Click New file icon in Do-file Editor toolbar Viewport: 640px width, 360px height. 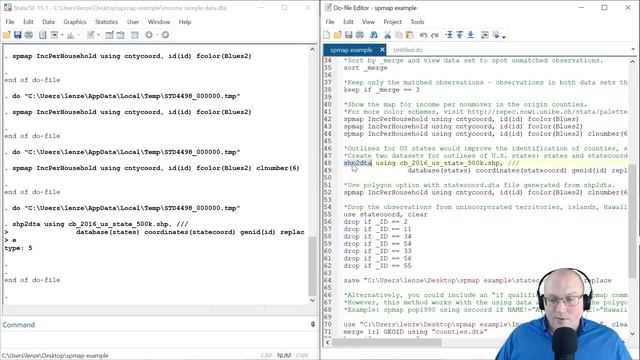tap(327, 35)
